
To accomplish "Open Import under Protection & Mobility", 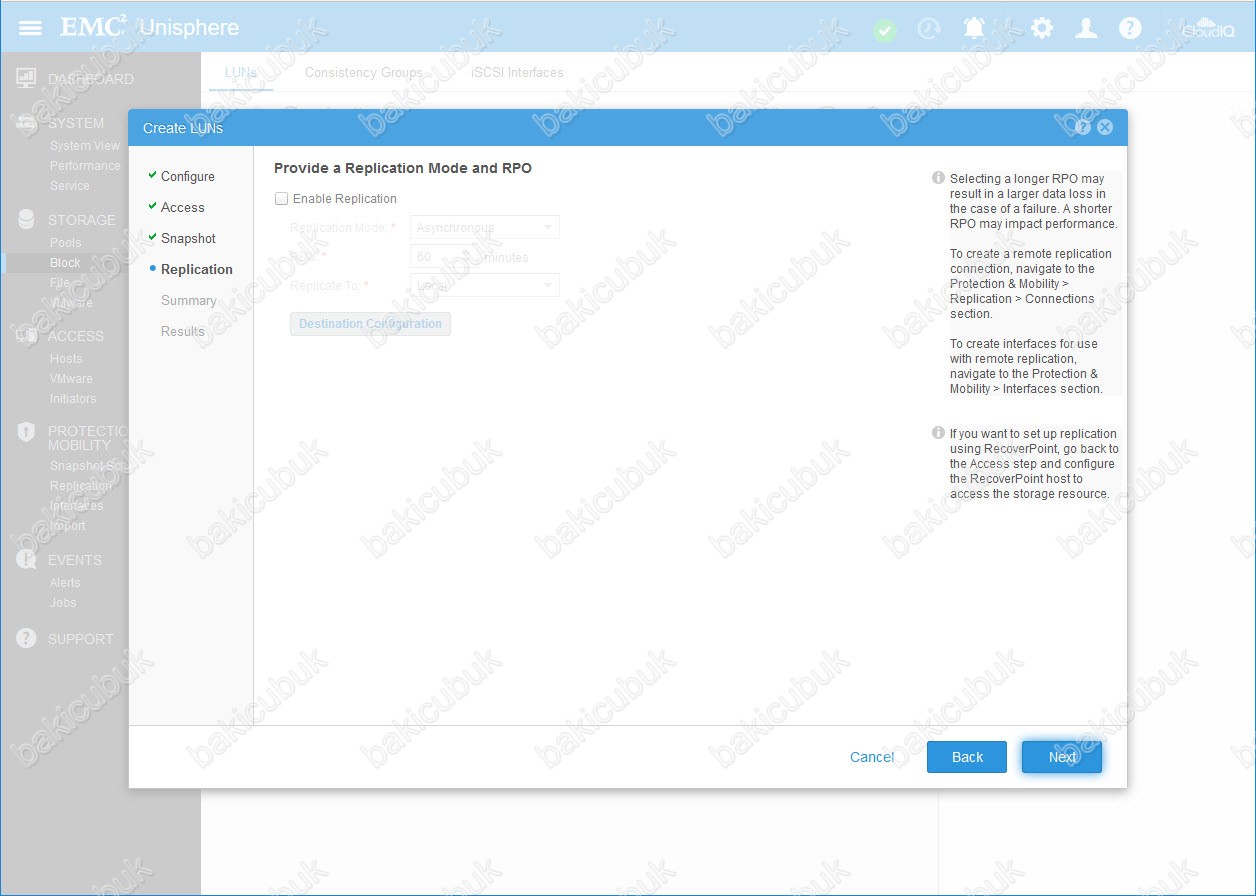I will [x=68, y=526].
